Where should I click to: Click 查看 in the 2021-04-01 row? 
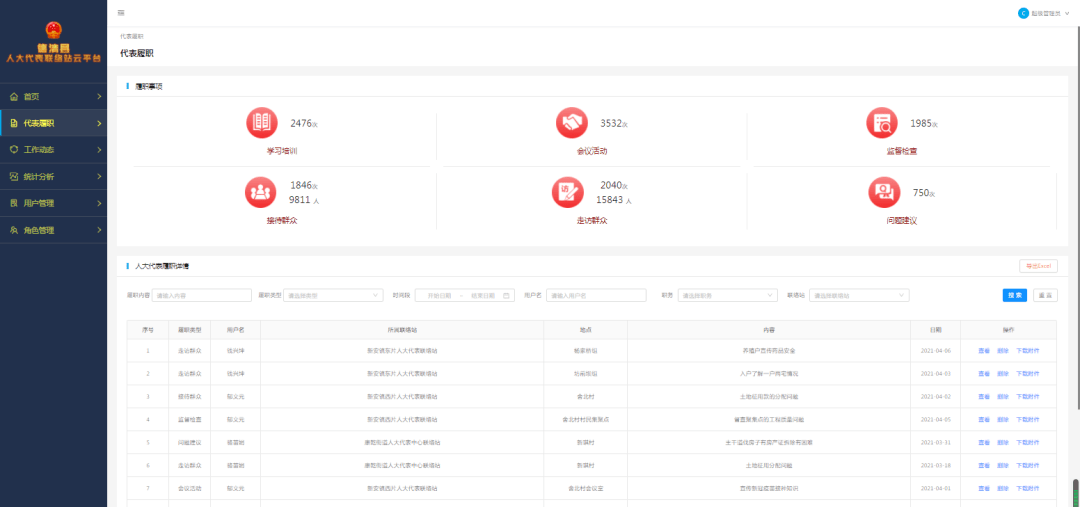pos(984,488)
